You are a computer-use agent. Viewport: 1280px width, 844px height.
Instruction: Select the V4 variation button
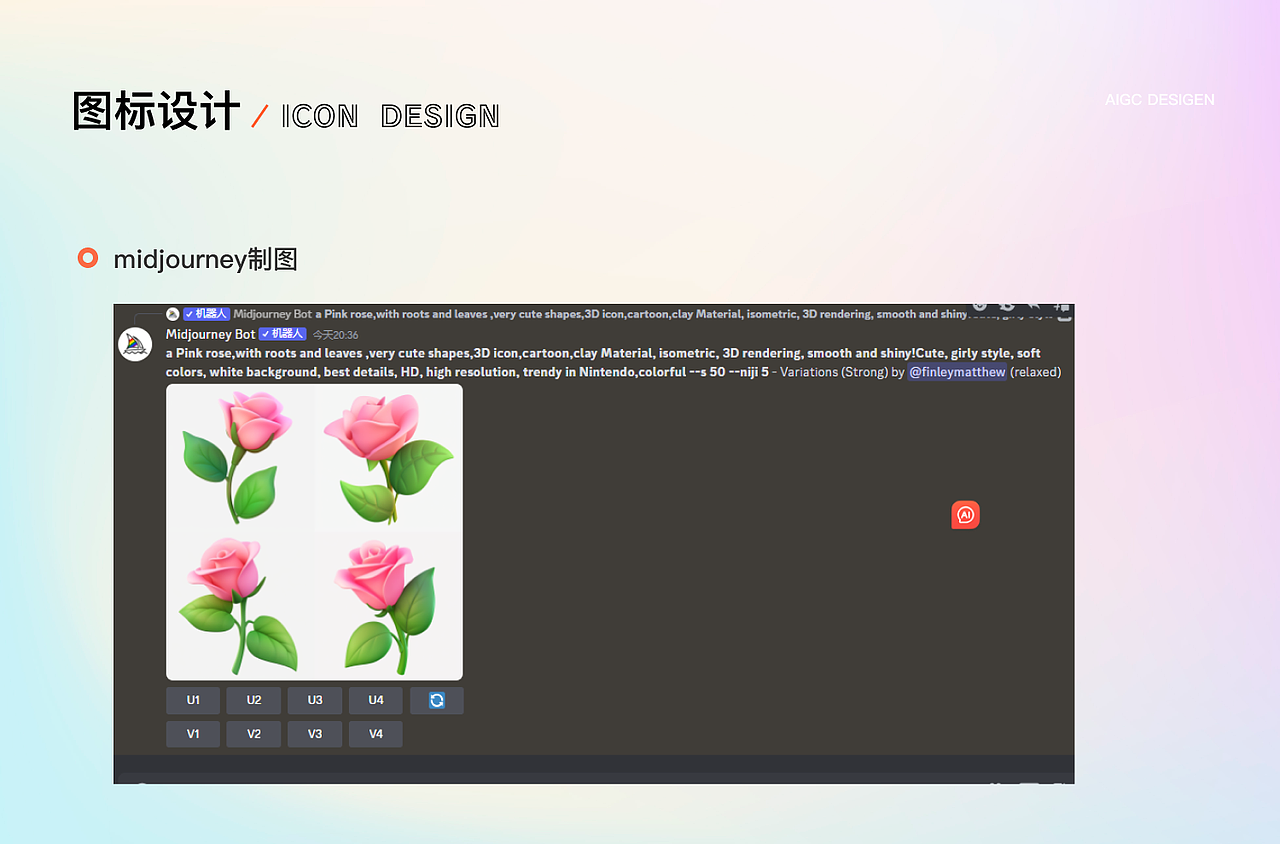click(x=376, y=734)
